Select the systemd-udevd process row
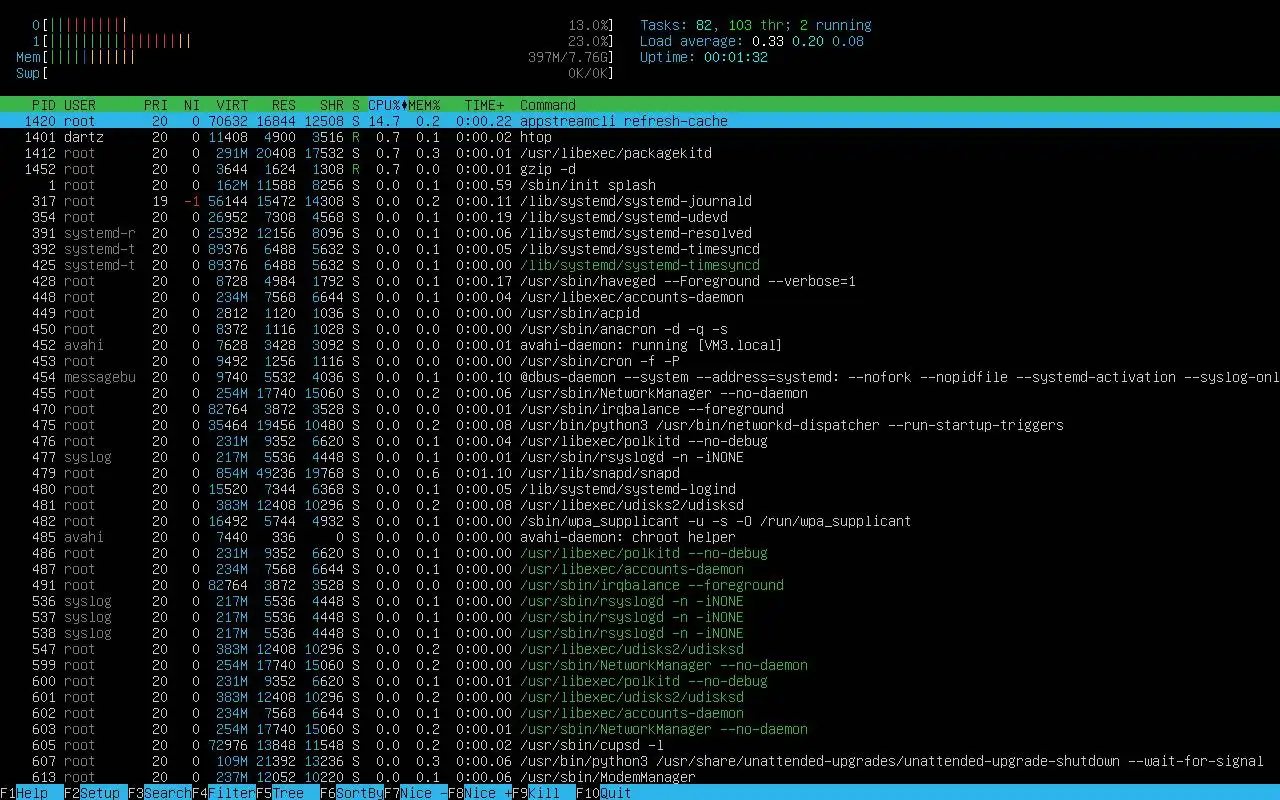The width and height of the screenshot is (1280, 800). pyautogui.click(x=640, y=217)
